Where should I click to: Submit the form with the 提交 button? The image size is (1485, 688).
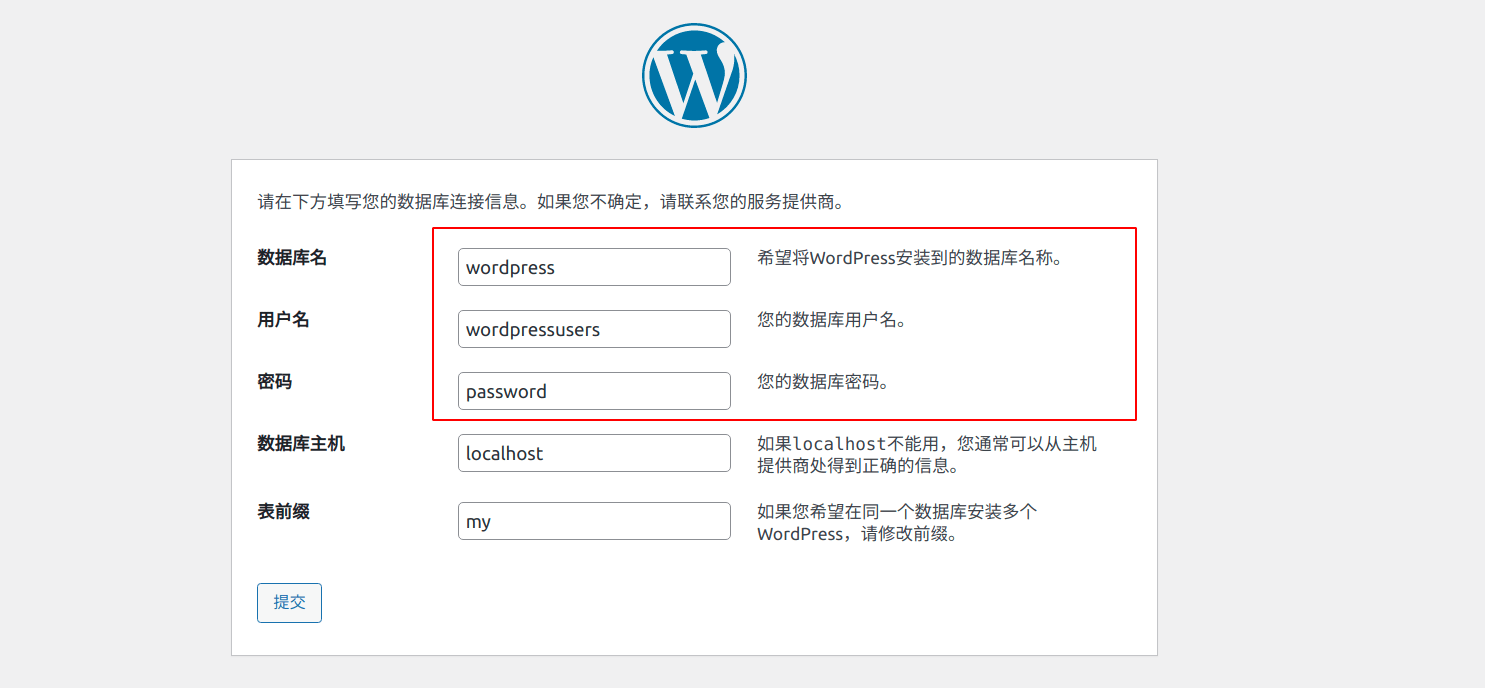point(289,603)
